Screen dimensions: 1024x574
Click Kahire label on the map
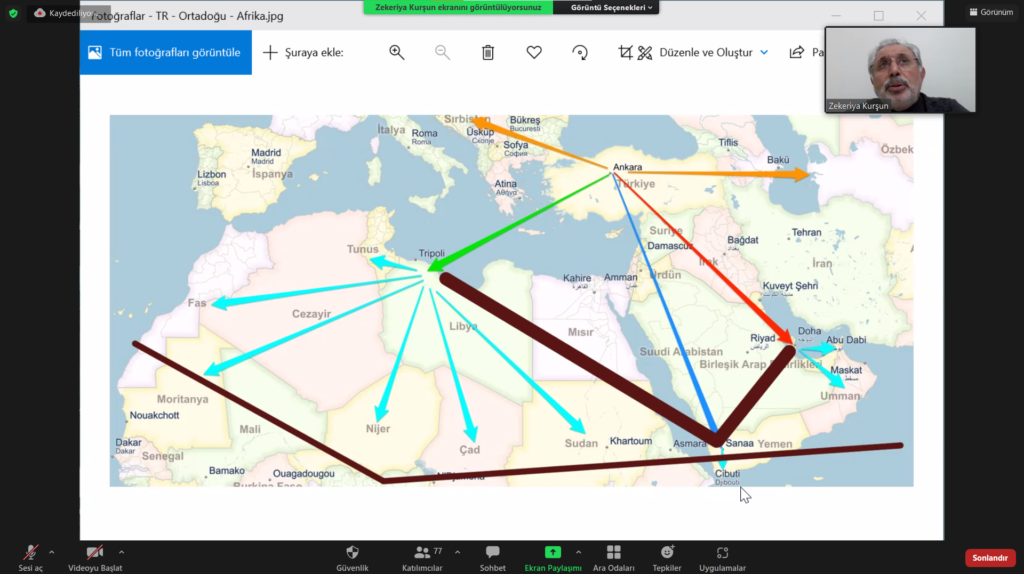click(x=577, y=278)
